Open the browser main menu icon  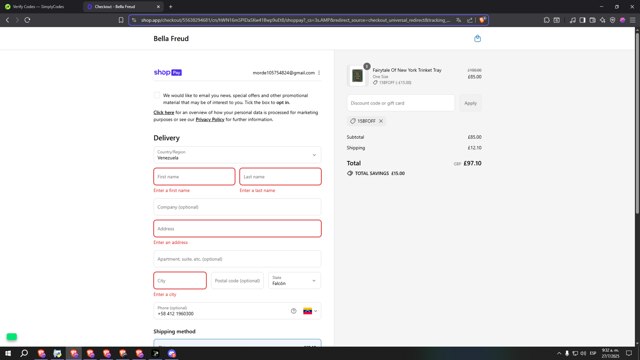pos(633,20)
